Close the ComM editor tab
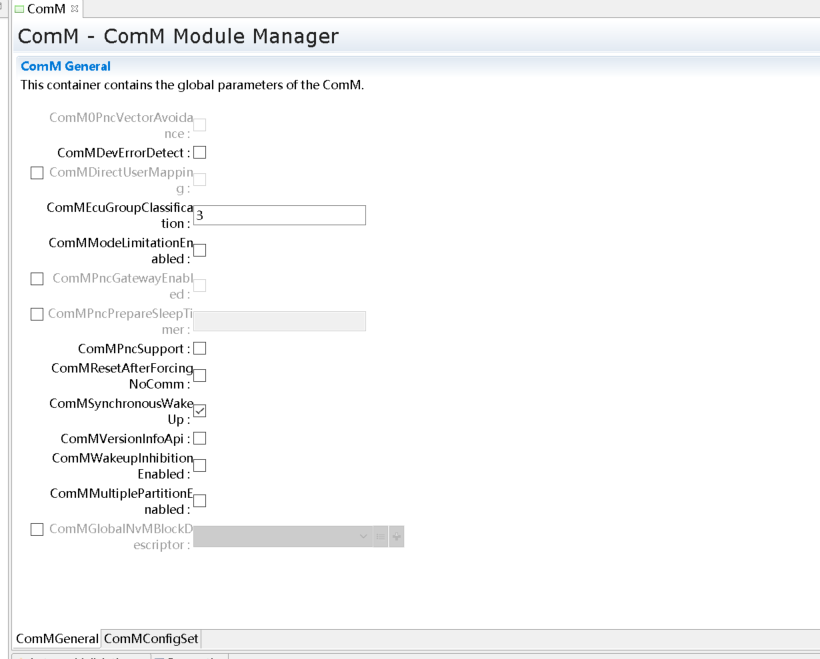Image resolution: width=820 pixels, height=659 pixels. coord(75,9)
